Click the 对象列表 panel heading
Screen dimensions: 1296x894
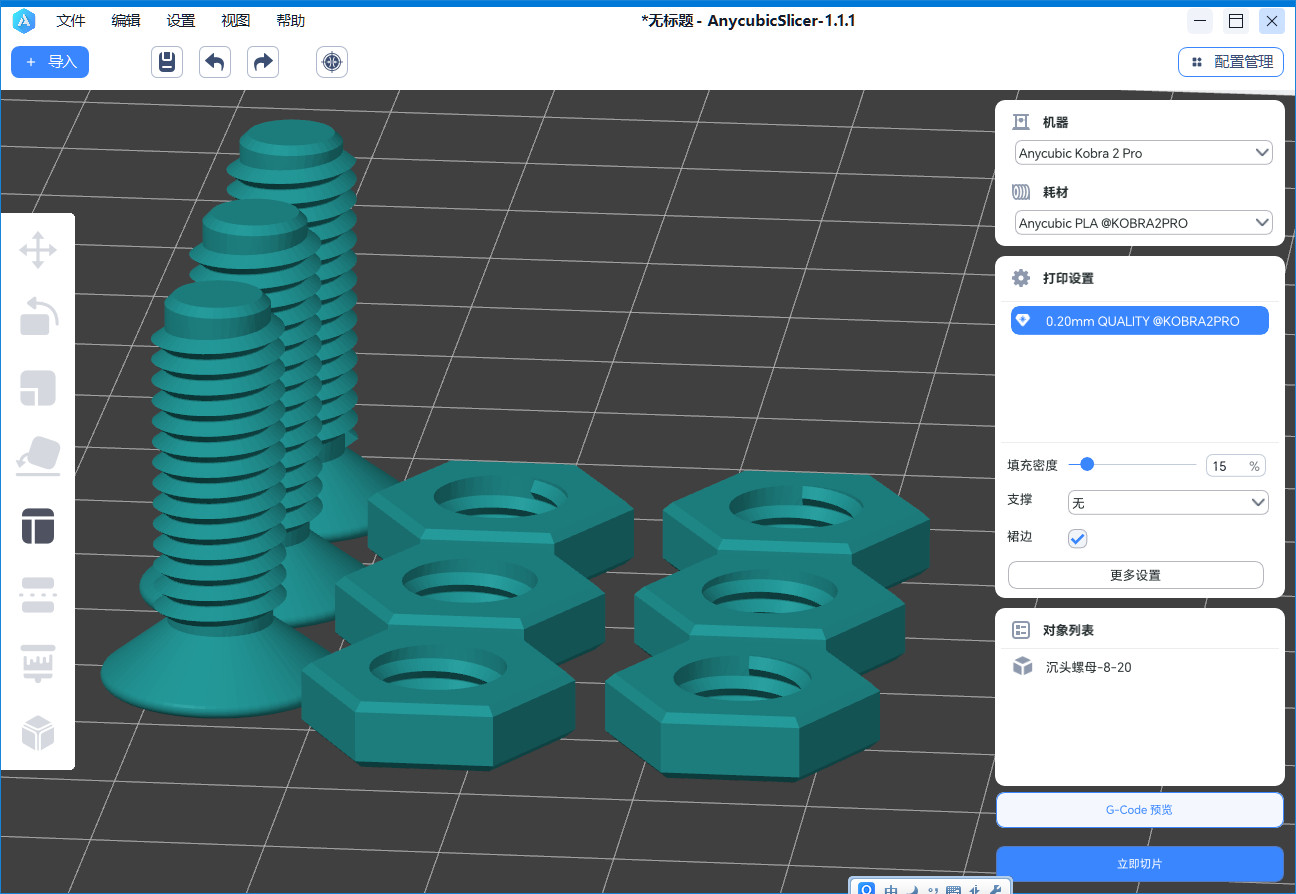1068,630
